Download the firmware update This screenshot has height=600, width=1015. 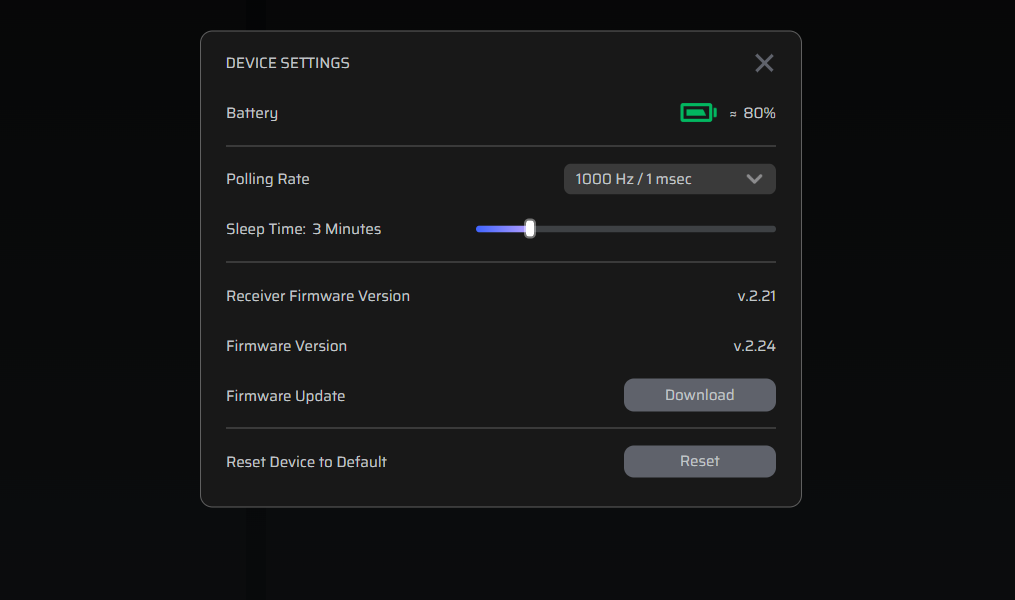pyautogui.click(x=699, y=395)
